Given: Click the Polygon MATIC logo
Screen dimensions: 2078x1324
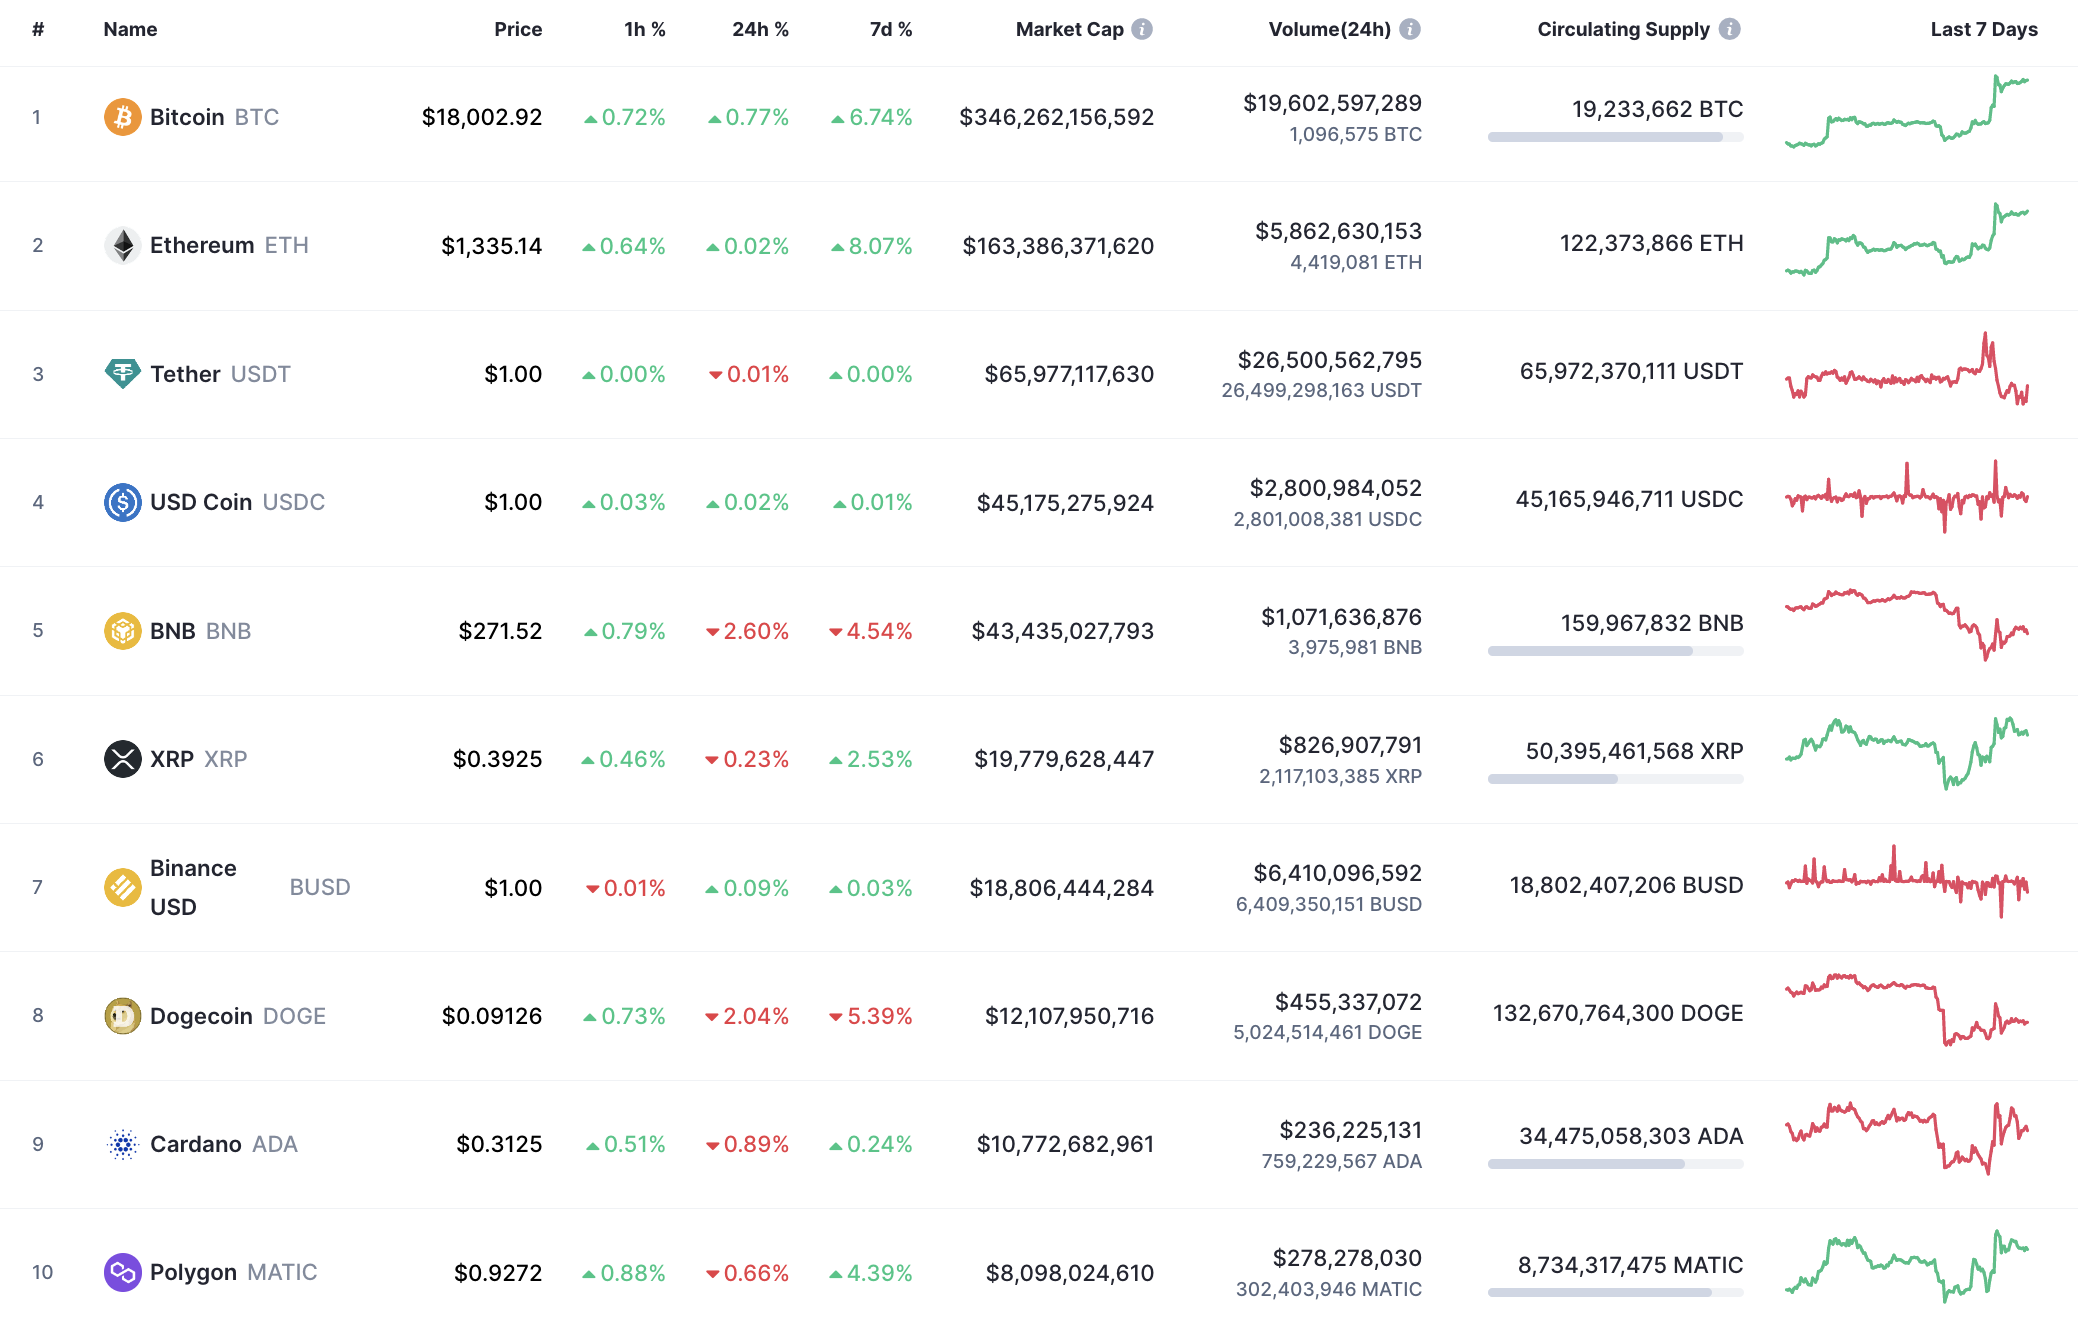Looking at the screenshot, I should [x=122, y=1272].
